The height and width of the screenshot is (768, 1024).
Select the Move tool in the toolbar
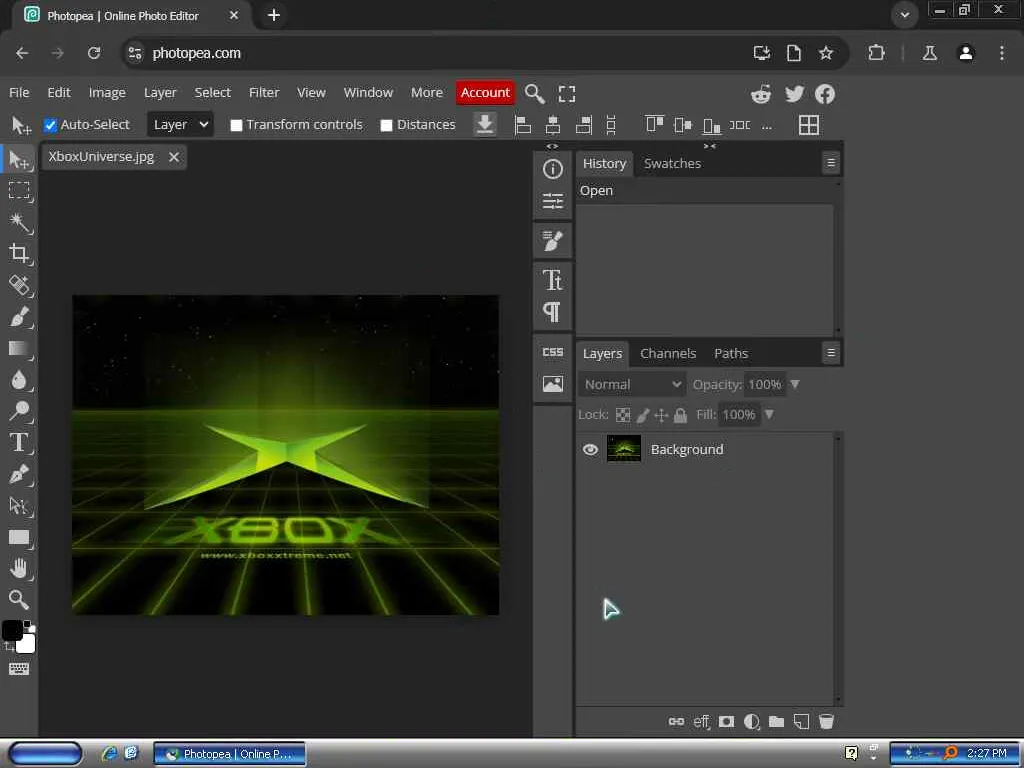point(19,159)
